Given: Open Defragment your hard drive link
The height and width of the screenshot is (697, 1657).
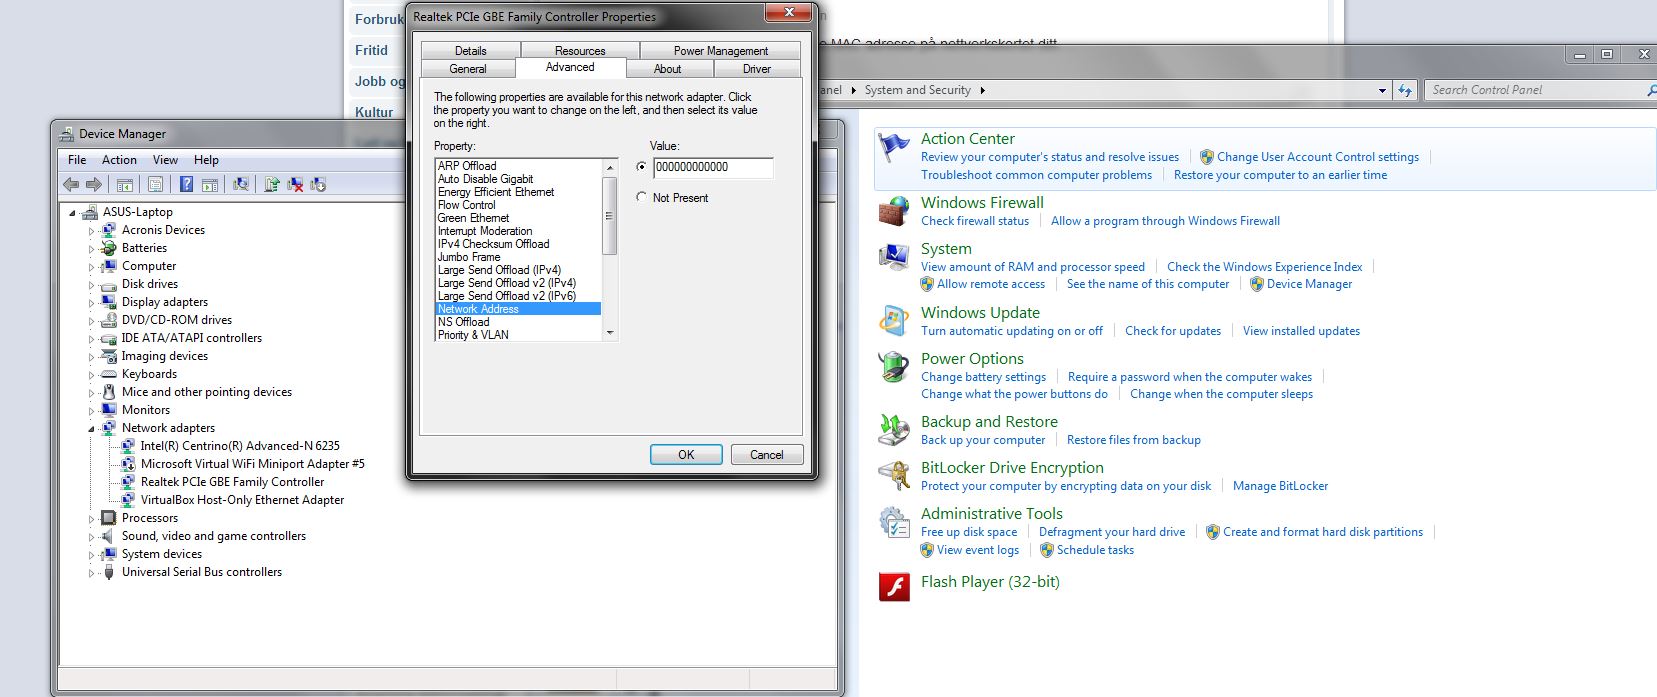Looking at the screenshot, I should (x=1112, y=532).
